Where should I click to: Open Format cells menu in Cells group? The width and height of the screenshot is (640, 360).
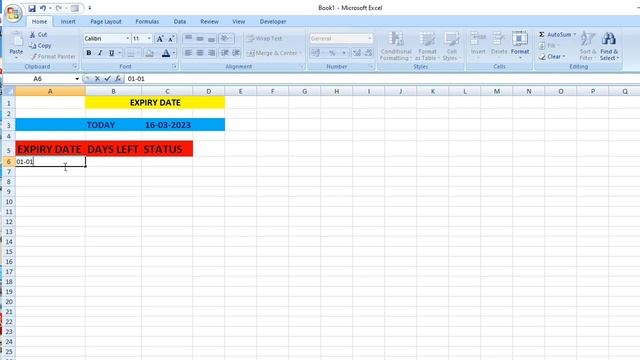point(520,45)
